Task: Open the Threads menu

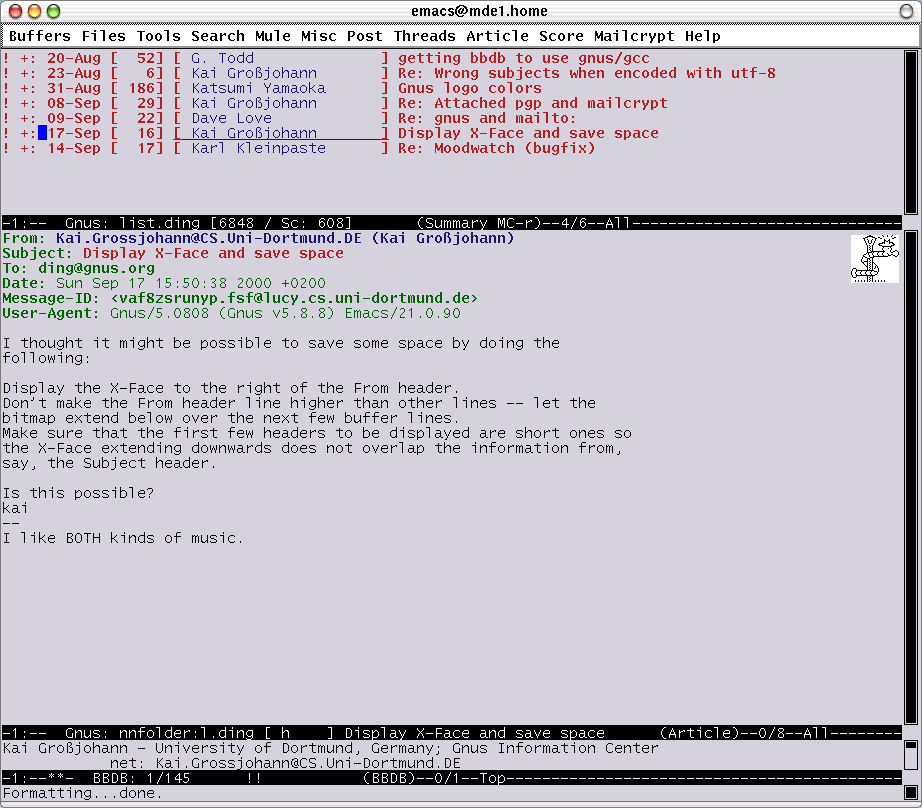Action: pos(425,36)
